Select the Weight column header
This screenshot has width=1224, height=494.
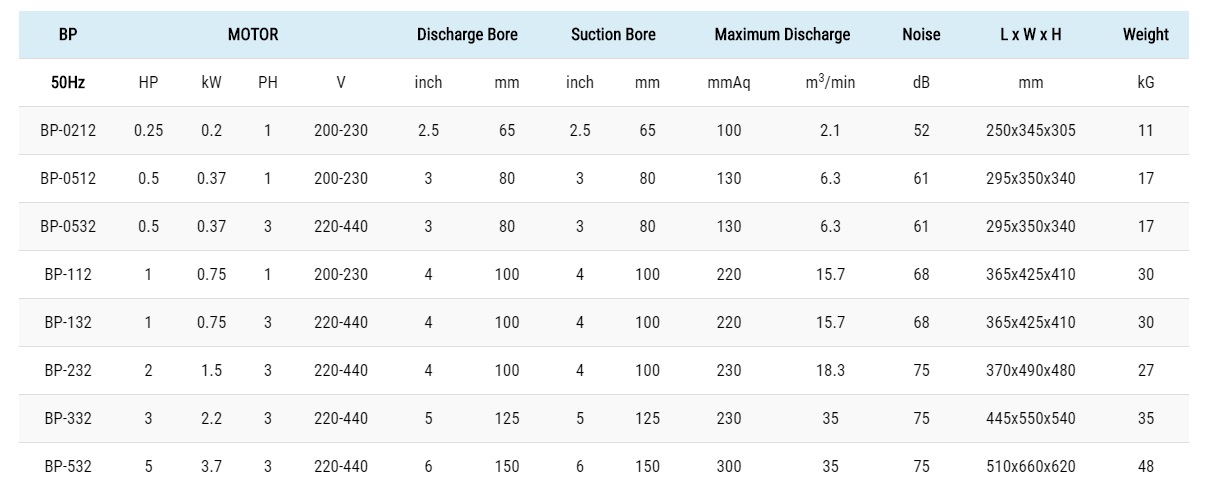[x=1145, y=34]
